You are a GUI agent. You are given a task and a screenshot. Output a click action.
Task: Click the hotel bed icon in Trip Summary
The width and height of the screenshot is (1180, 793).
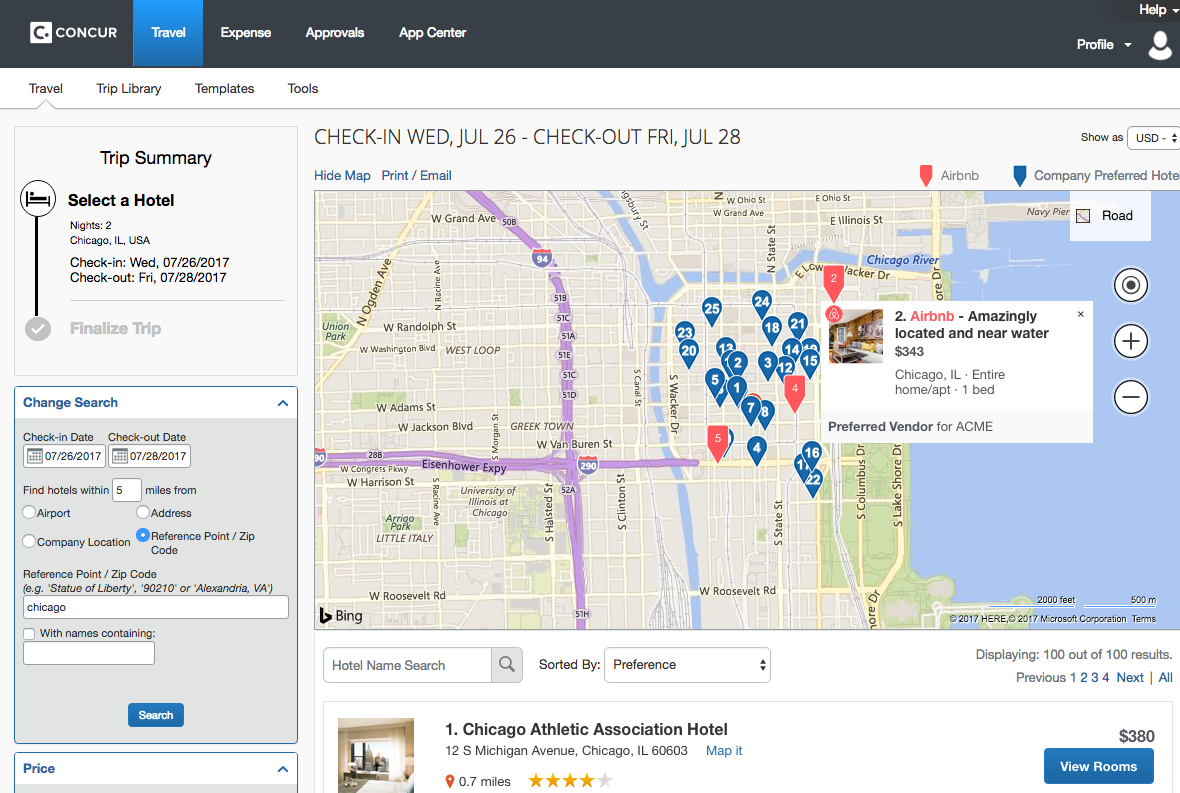tap(38, 199)
